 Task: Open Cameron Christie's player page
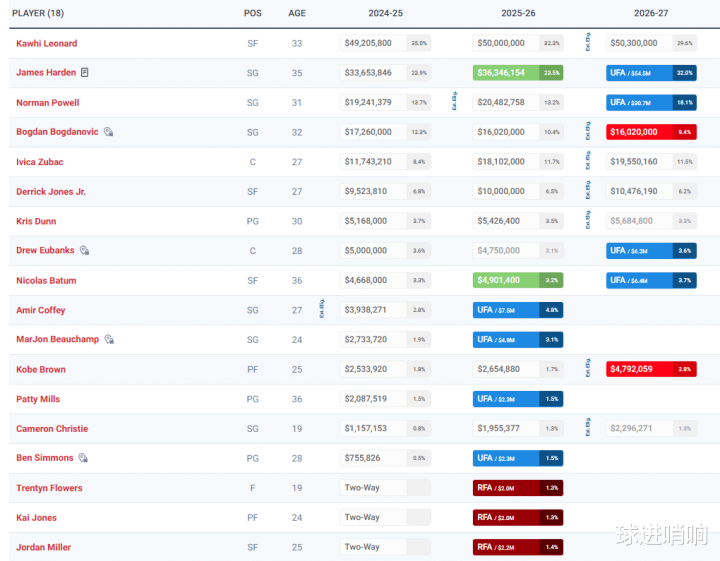click(52, 428)
